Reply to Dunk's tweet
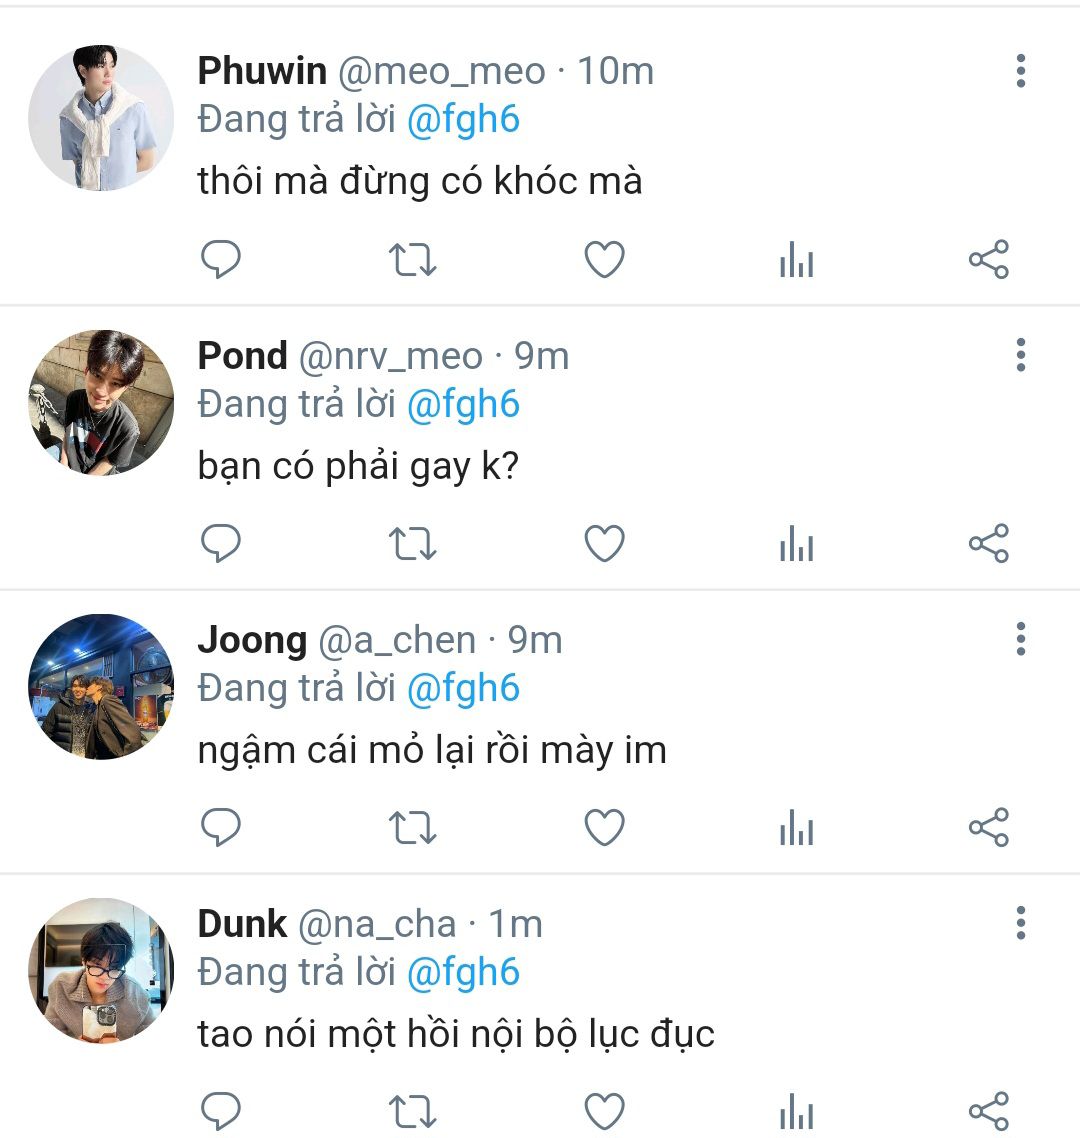The height and width of the screenshot is (1138, 1080). [x=221, y=1110]
